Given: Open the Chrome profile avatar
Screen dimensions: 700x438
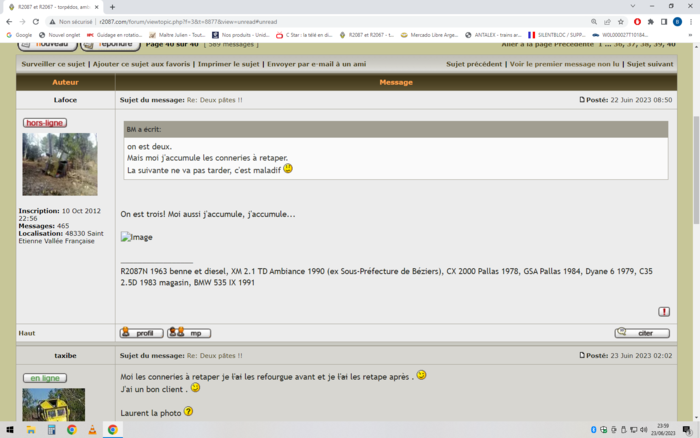Looking at the screenshot, I should 677,21.
